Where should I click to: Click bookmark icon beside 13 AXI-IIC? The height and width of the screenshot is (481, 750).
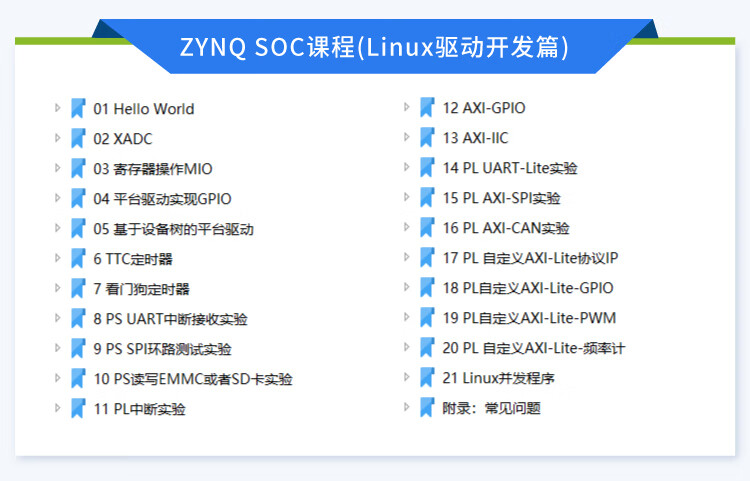(x=427, y=138)
